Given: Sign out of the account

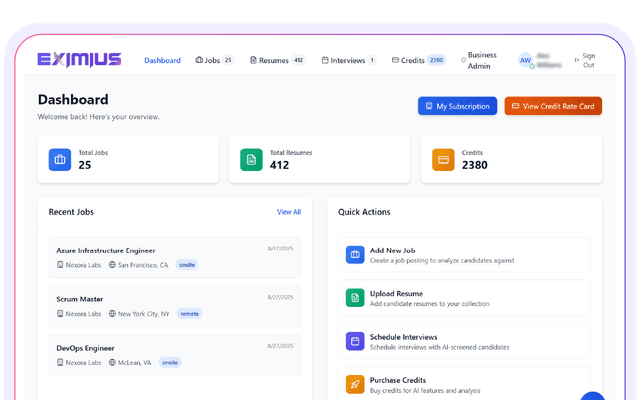Looking at the screenshot, I should pos(584,60).
